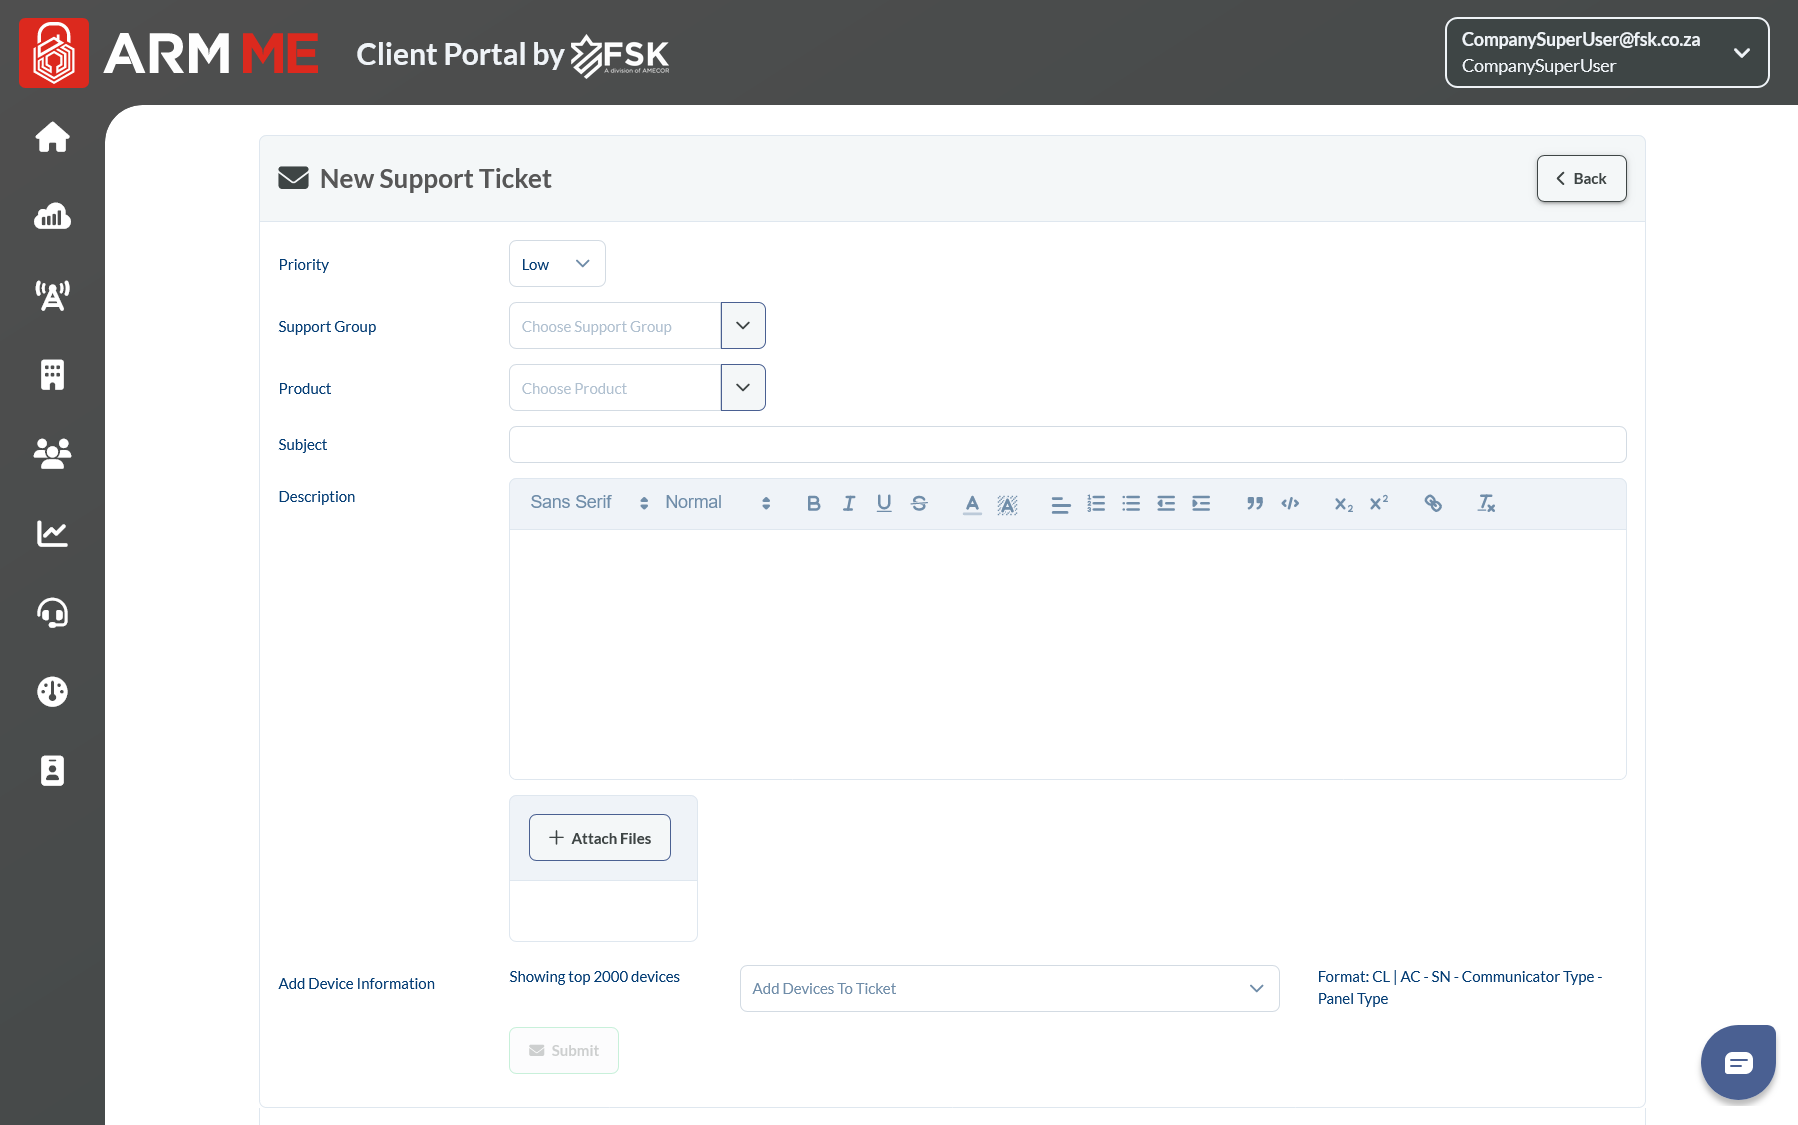Image resolution: width=1798 pixels, height=1125 pixels.
Task: Open the CompanySuperUser account menu
Action: (1606, 53)
